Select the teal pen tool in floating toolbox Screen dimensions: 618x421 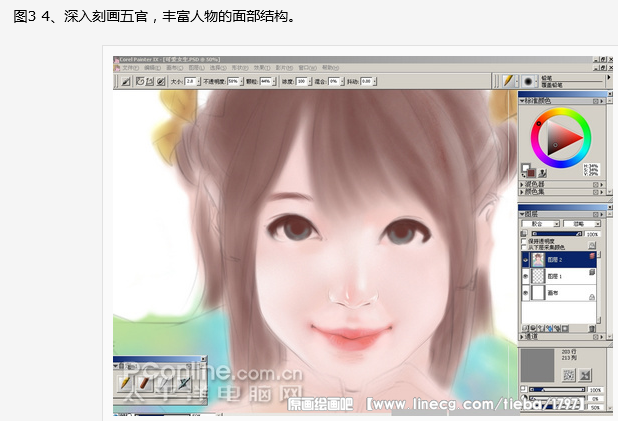tap(184, 383)
